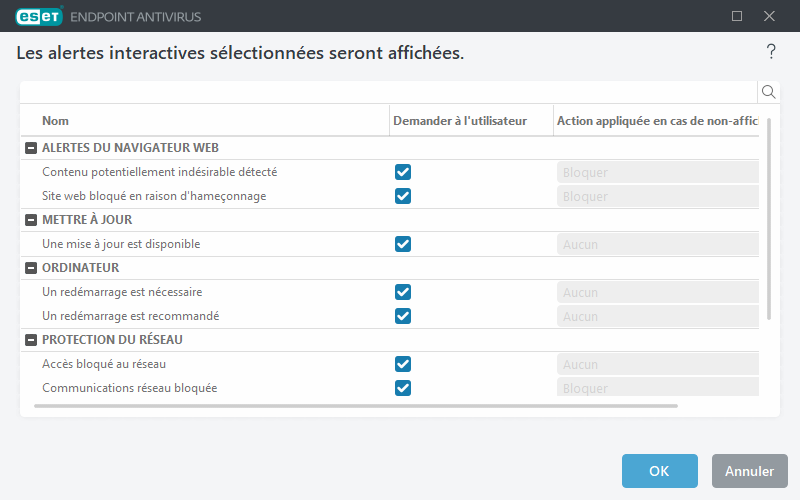
Task: Select row Contenu potentiellement indésirable détecté
Action: pyautogui.click(x=390, y=172)
